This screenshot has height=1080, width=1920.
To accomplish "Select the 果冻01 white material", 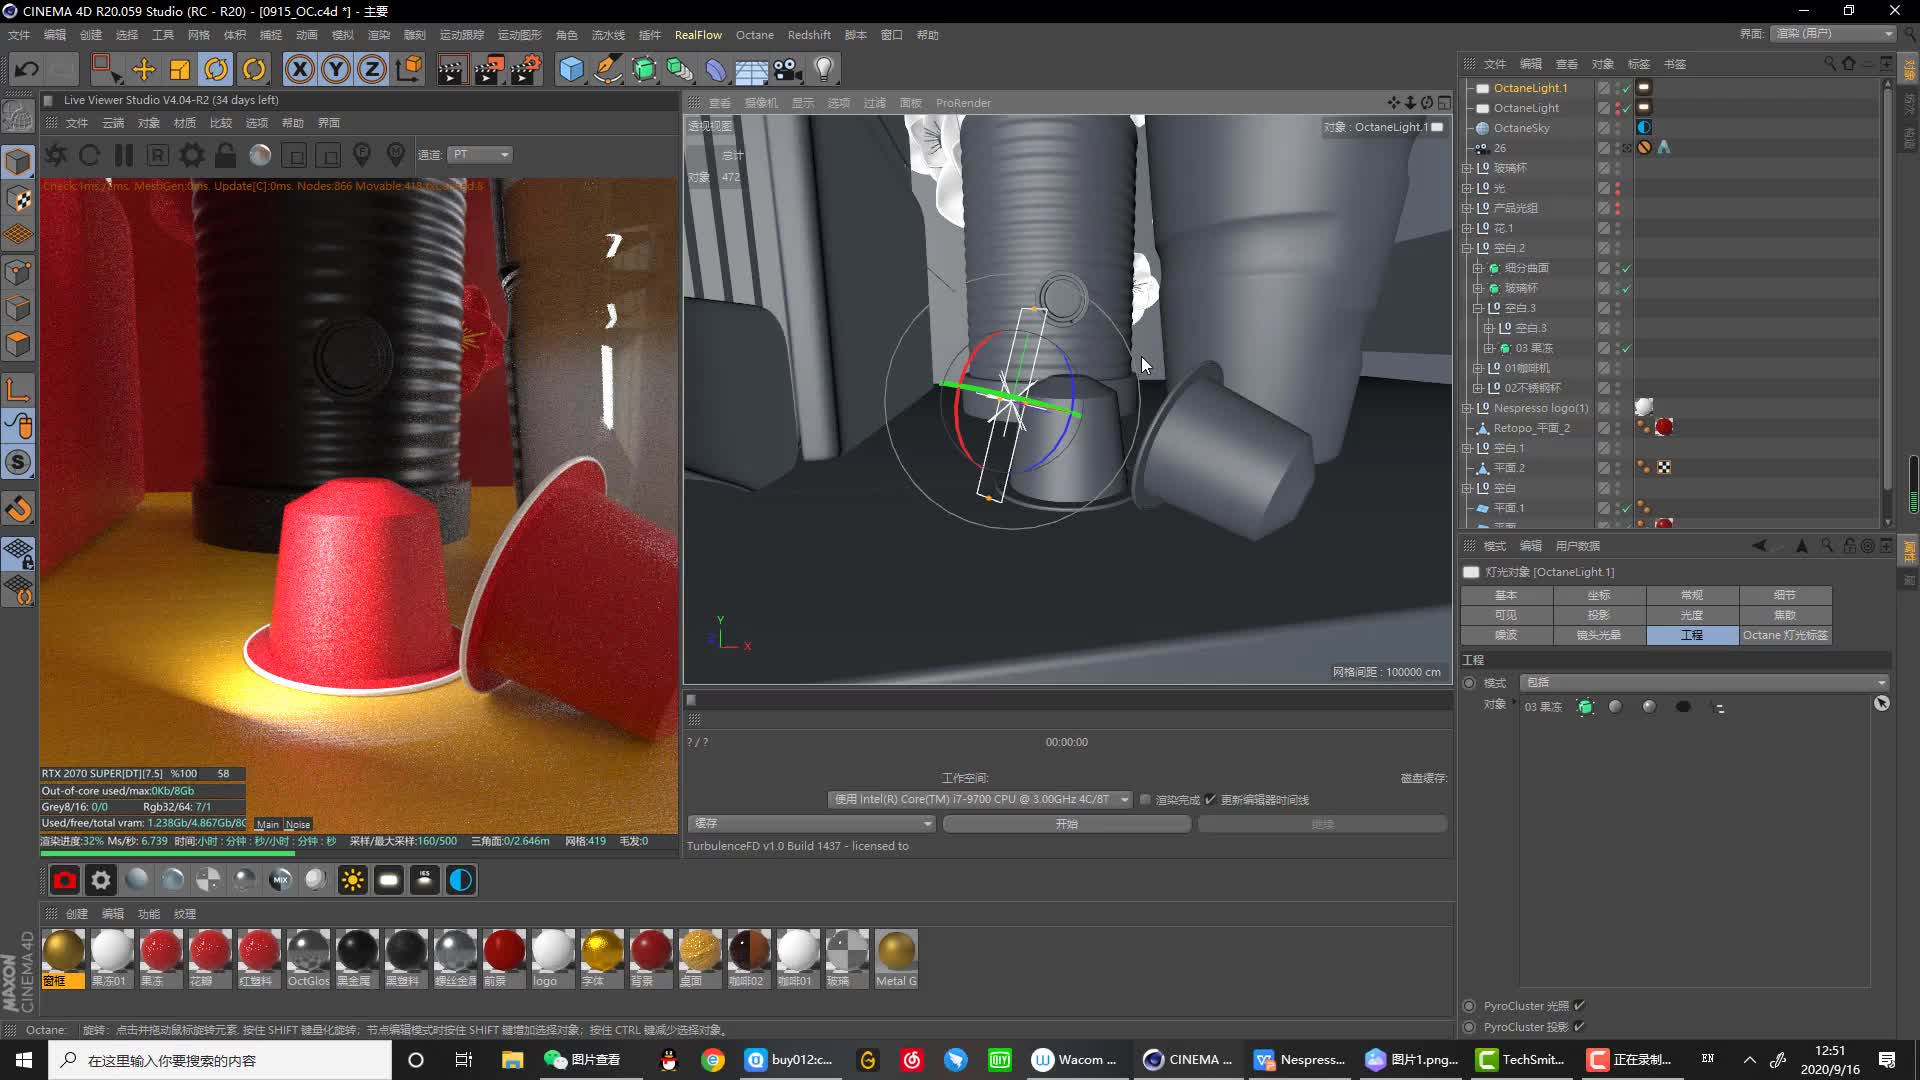I will [x=111, y=957].
